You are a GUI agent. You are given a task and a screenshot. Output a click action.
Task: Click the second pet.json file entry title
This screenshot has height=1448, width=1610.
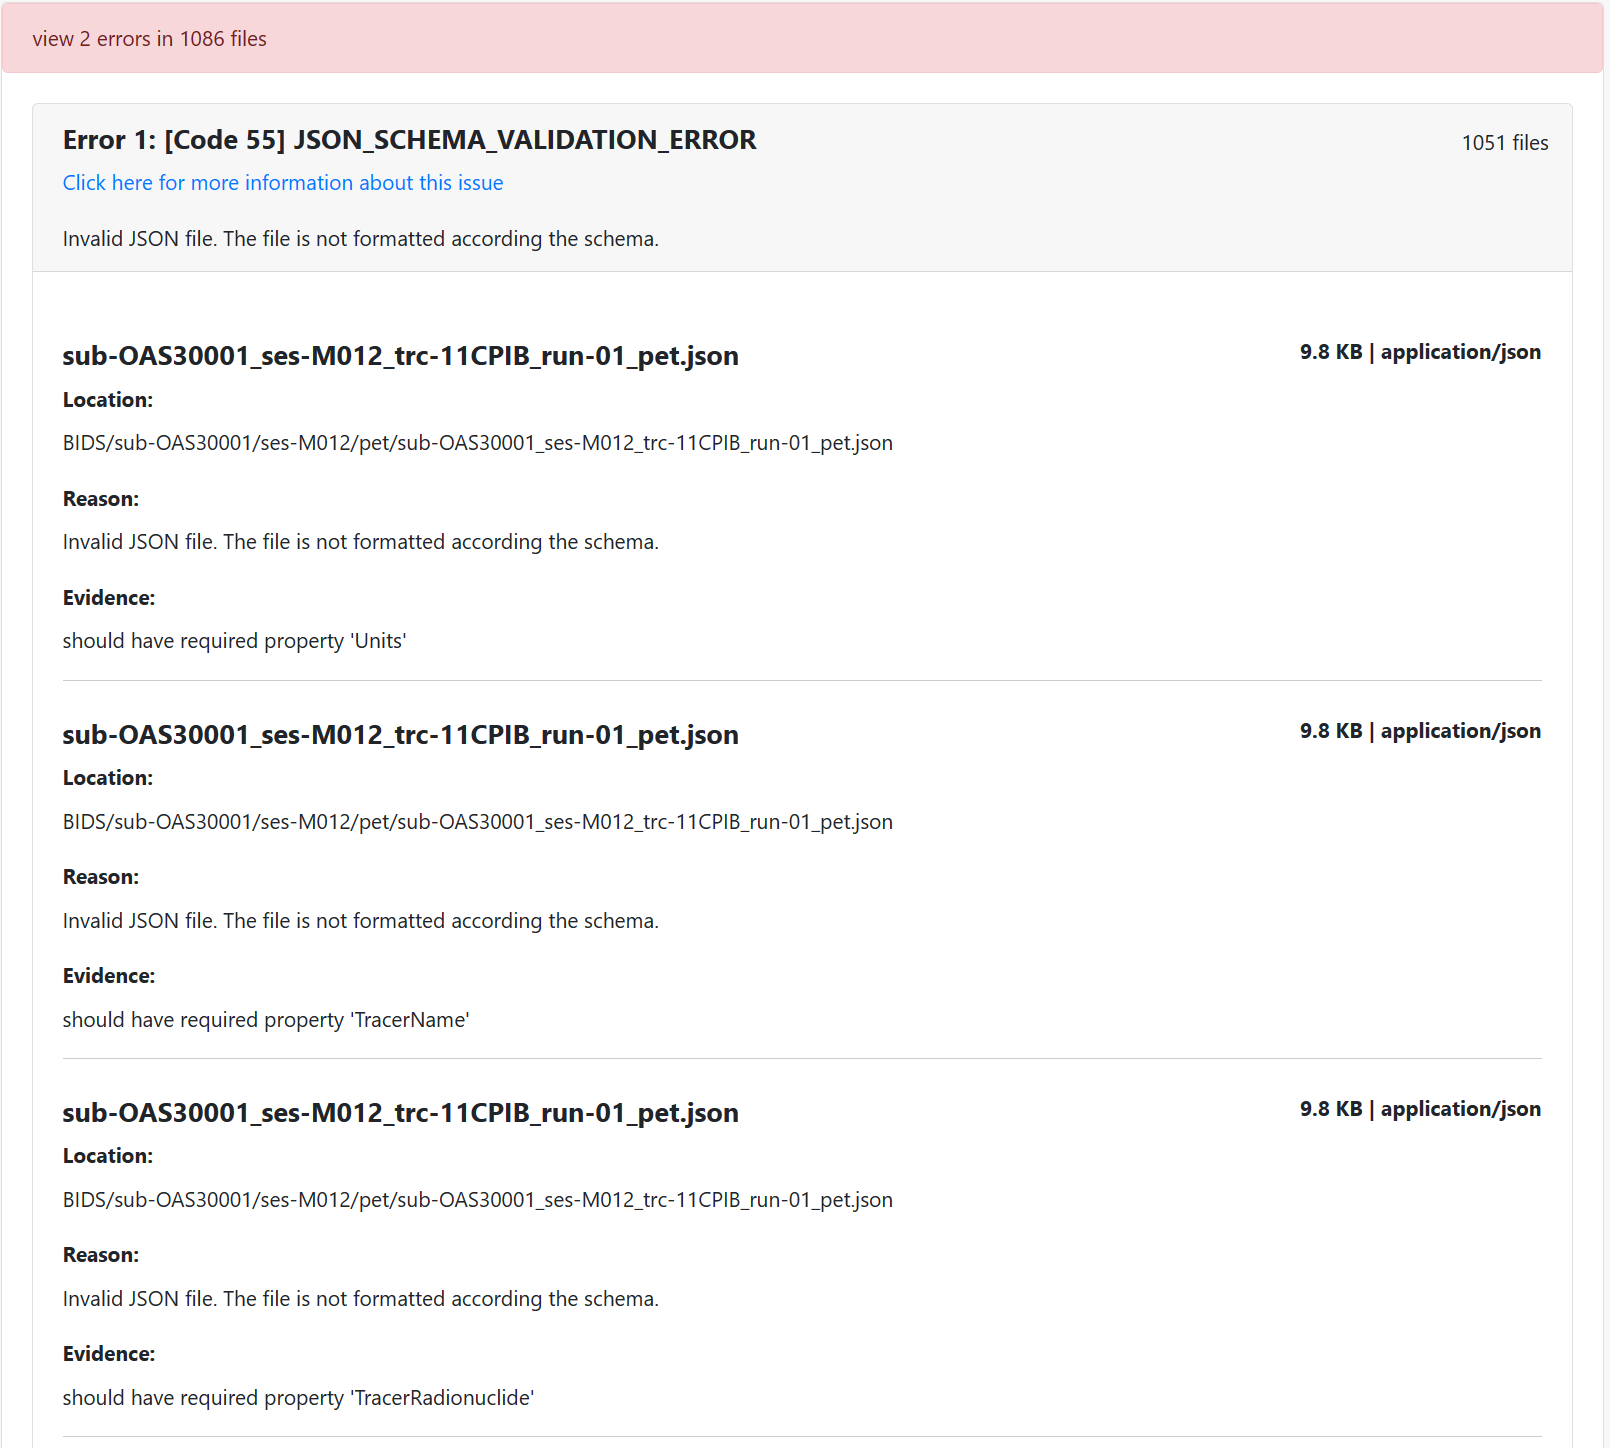point(400,735)
